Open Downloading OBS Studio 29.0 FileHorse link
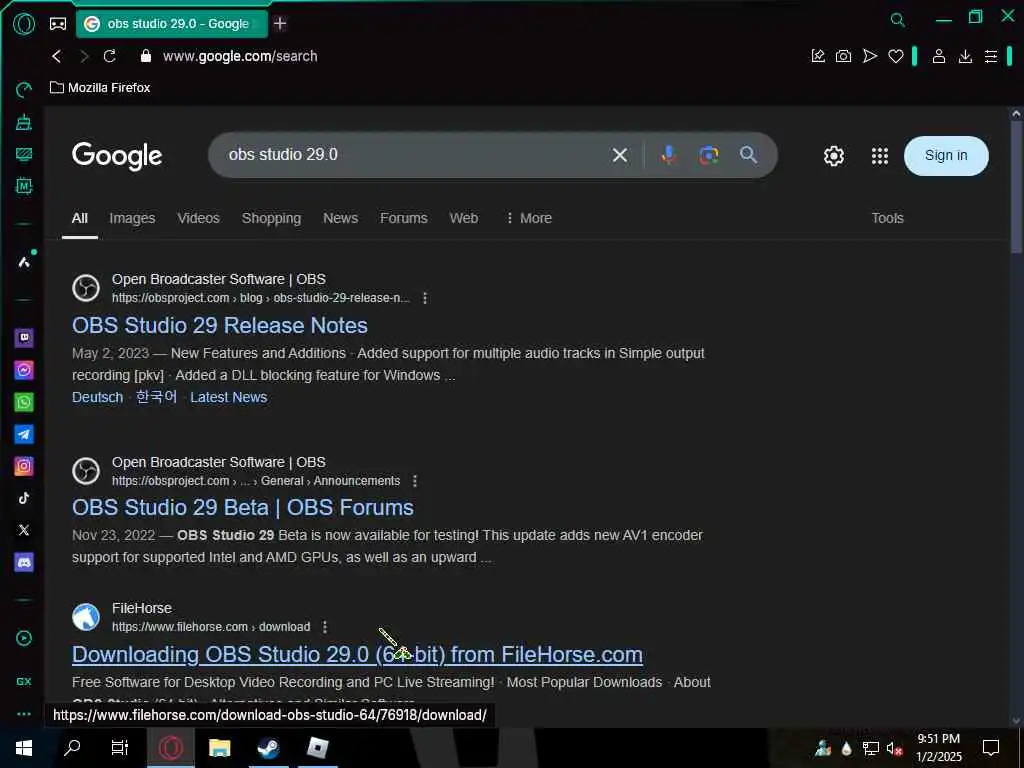Screen dimensions: 1024x768 pos(357,654)
